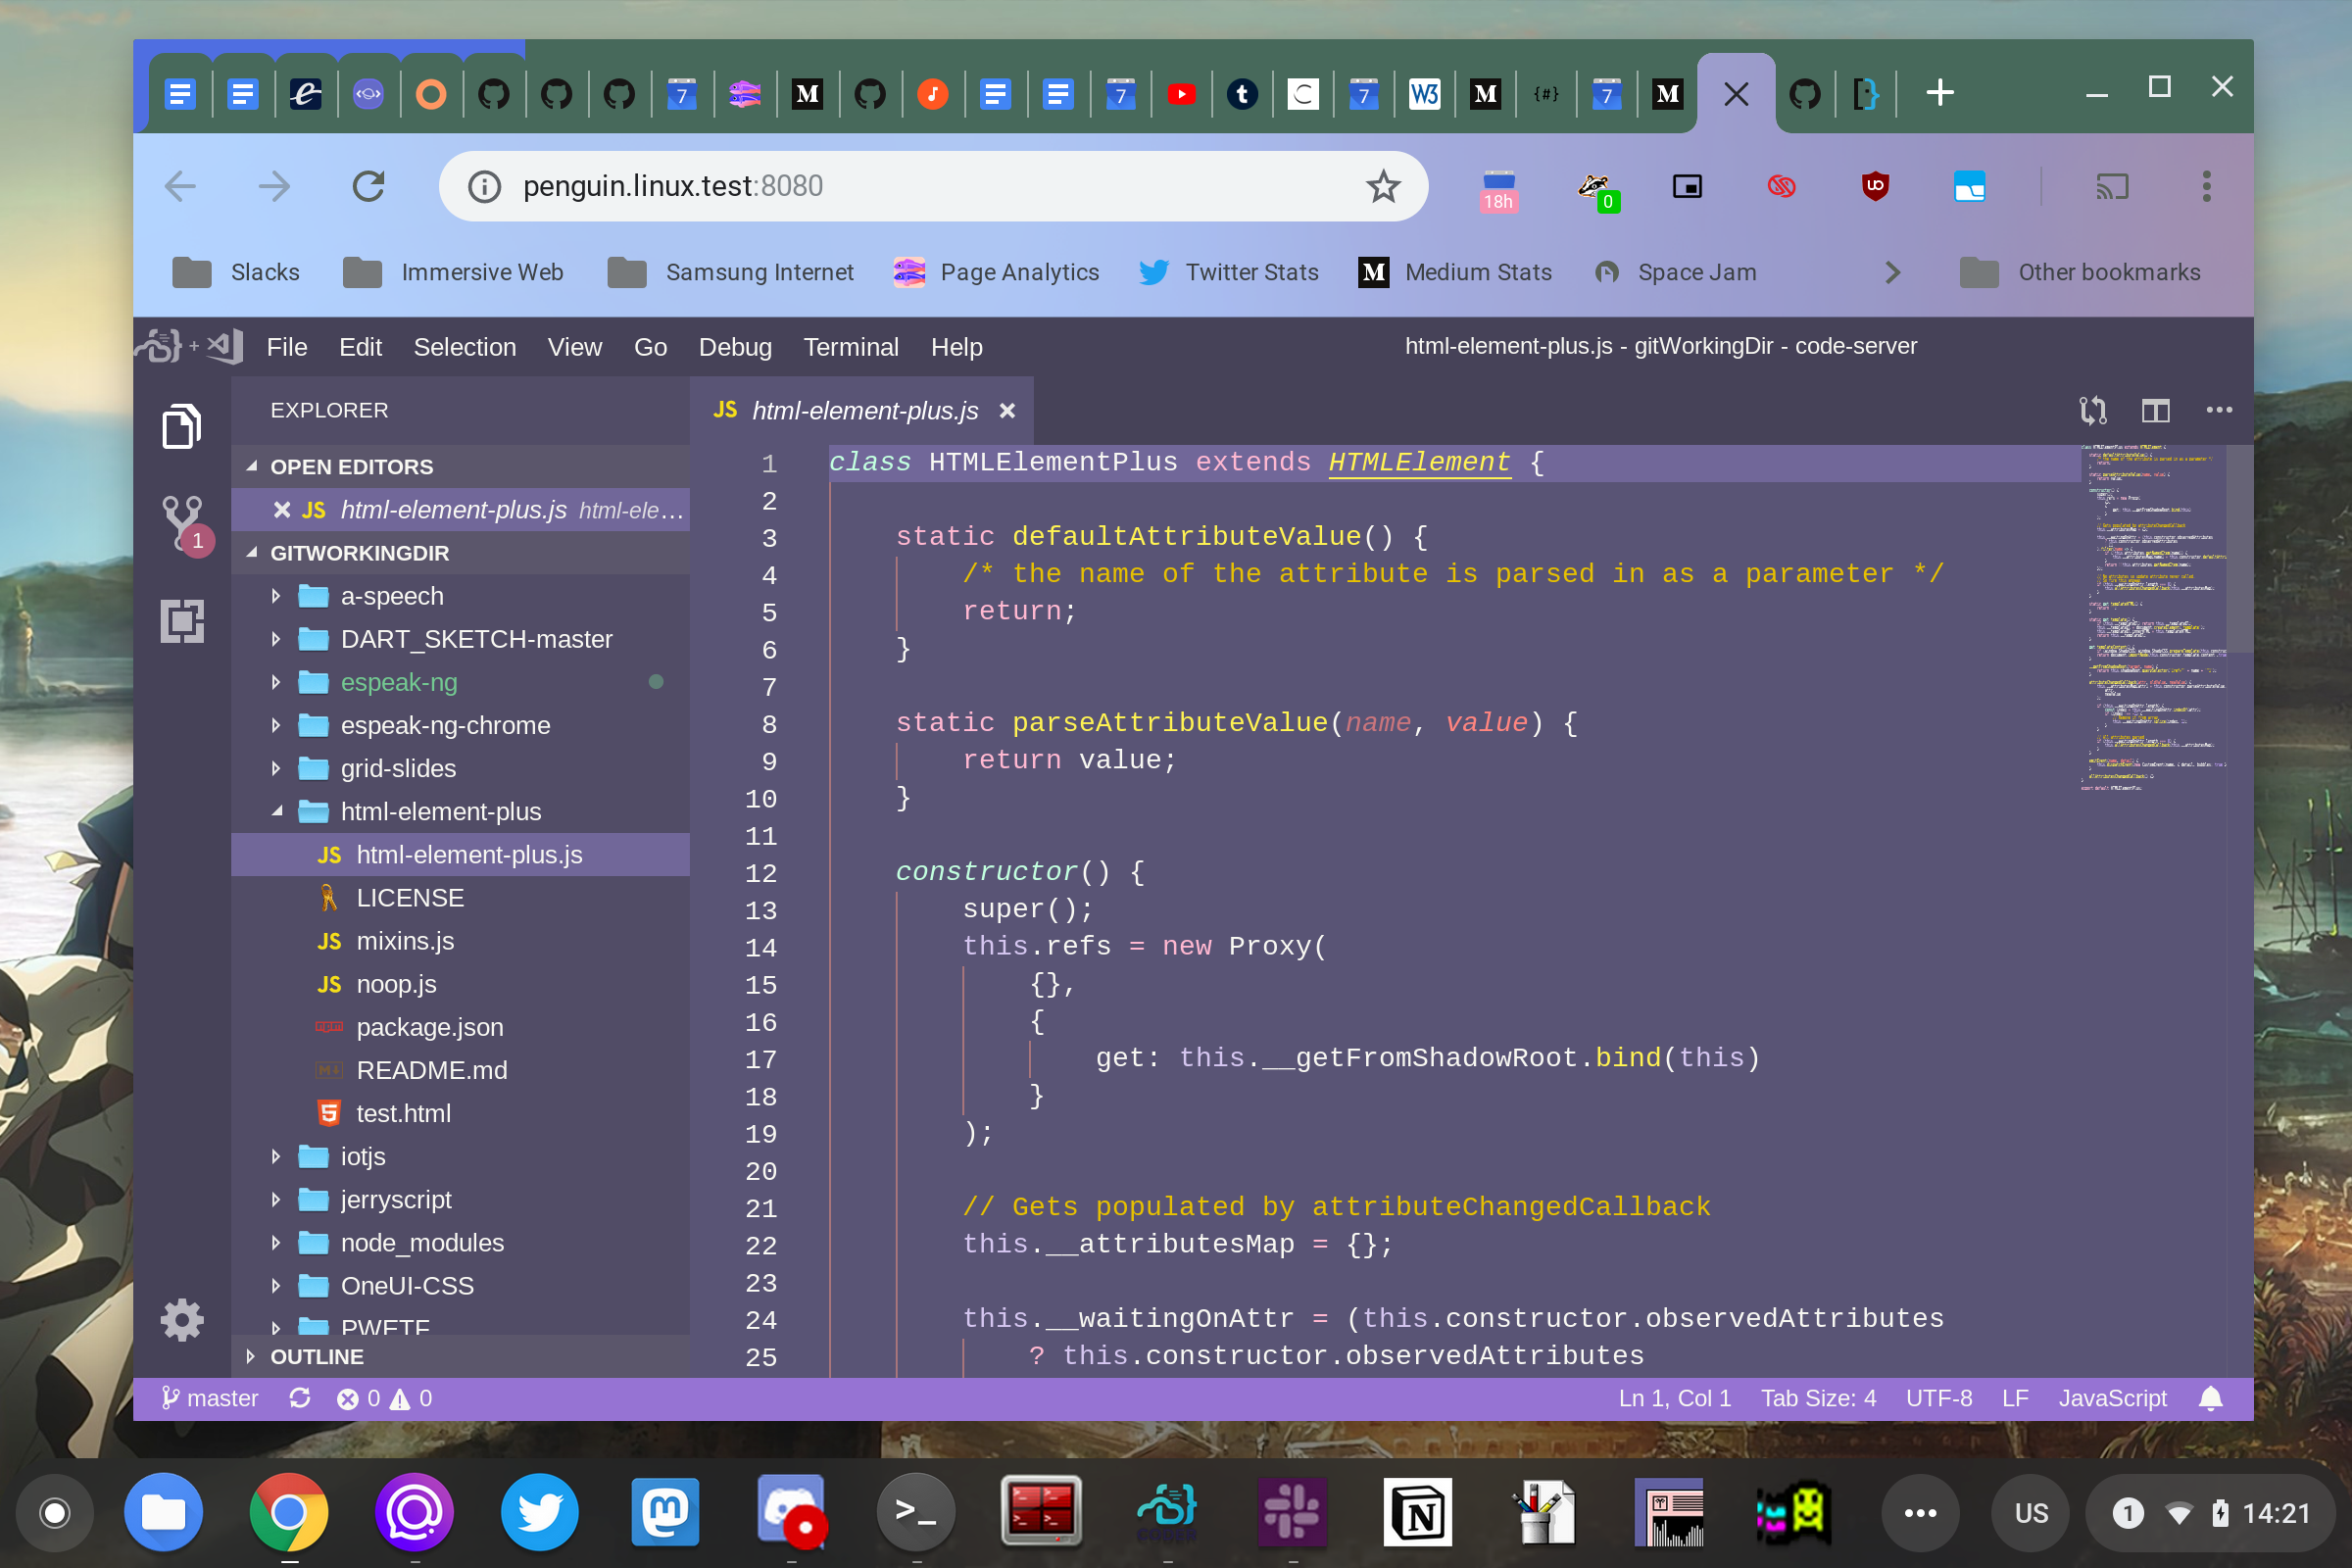This screenshot has height=1568, width=2352.
Task: Open the Extensions view icon
Action: tap(182, 622)
